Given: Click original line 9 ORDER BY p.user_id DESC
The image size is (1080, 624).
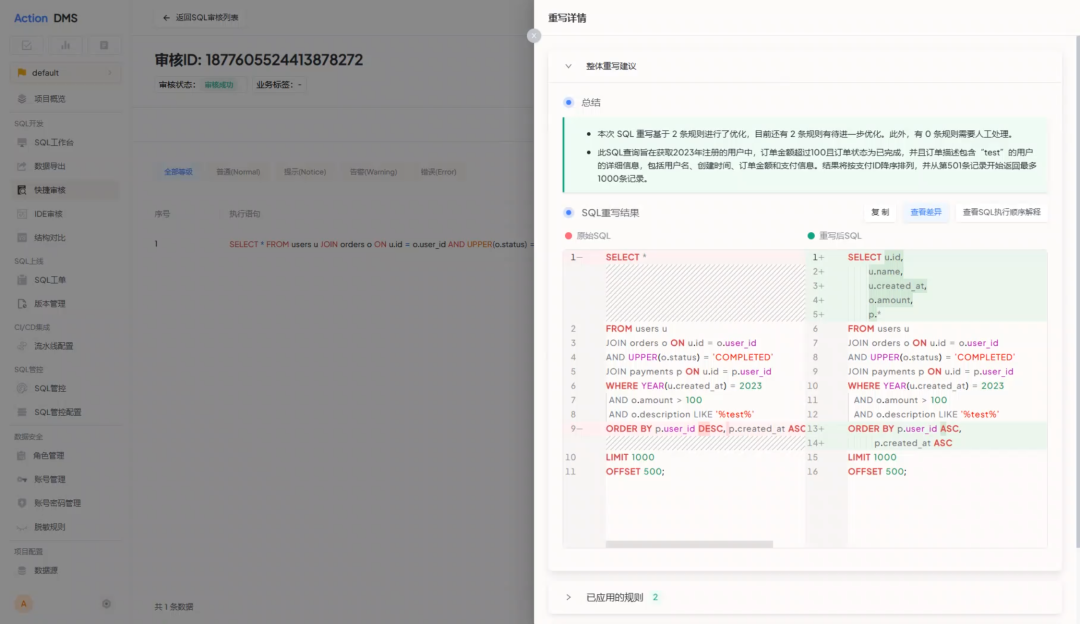Looking at the screenshot, I should [705, 428].
